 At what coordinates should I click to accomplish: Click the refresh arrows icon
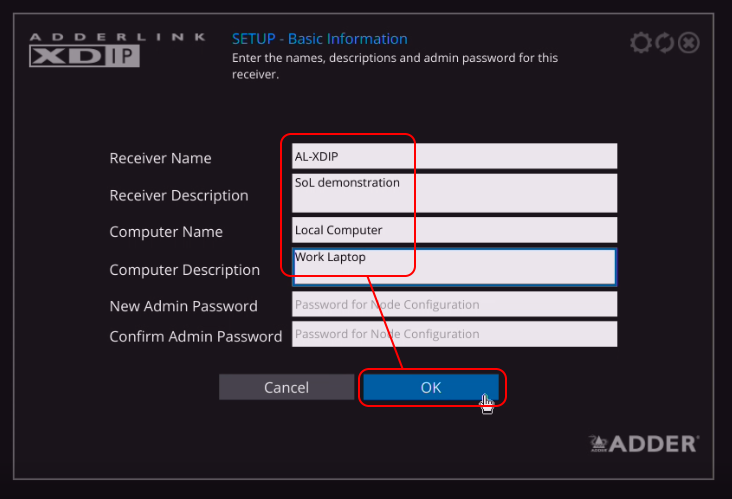click(x=664, y=43)
